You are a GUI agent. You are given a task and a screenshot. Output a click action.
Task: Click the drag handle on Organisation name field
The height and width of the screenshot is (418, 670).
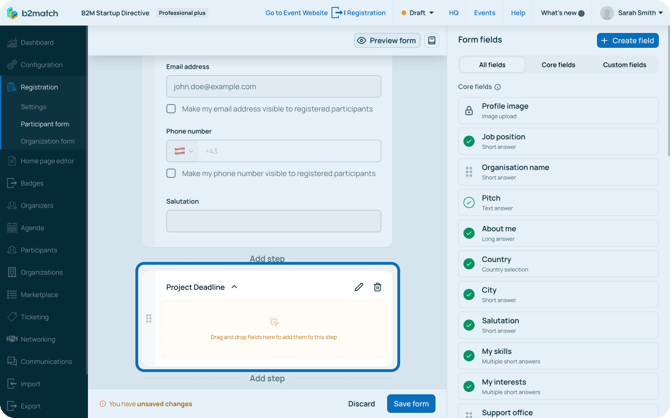coord(469,172)
